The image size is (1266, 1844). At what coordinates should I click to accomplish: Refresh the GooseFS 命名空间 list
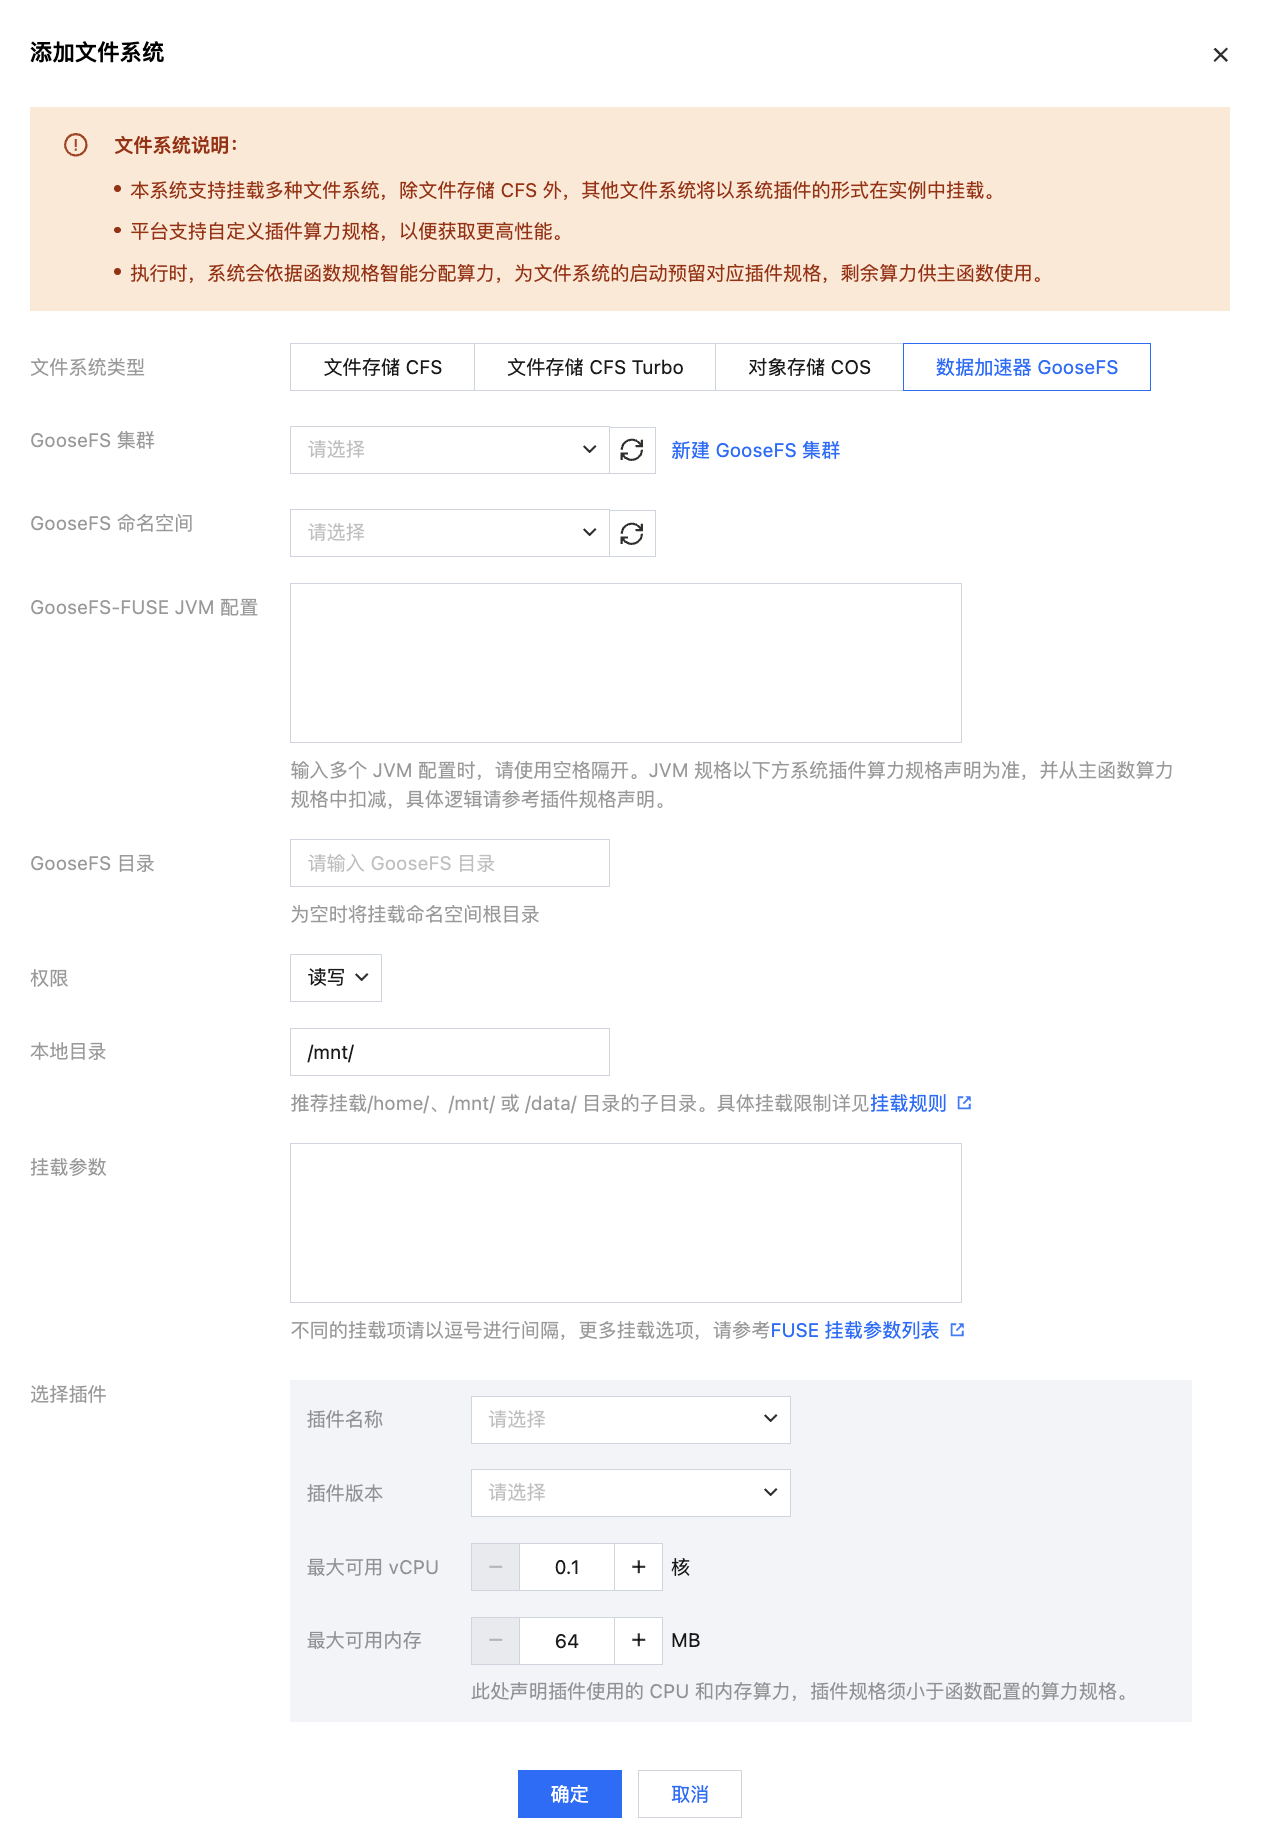(632, 533)
